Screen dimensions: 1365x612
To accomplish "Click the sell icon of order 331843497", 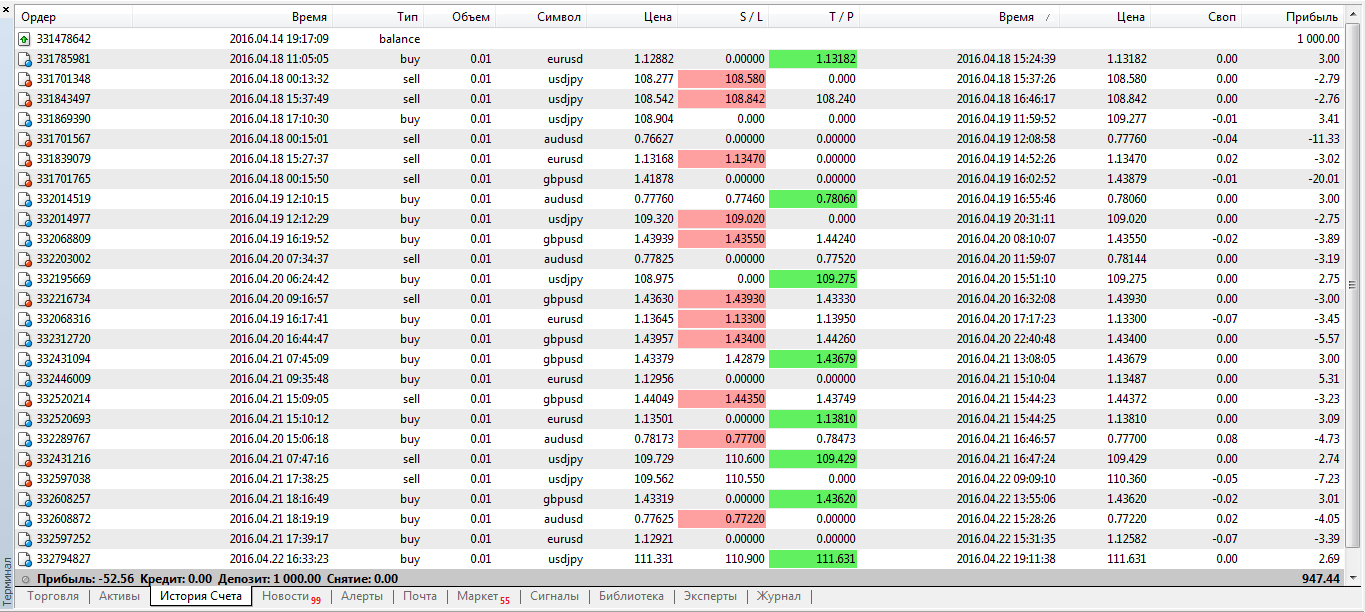I will [25, 99].
